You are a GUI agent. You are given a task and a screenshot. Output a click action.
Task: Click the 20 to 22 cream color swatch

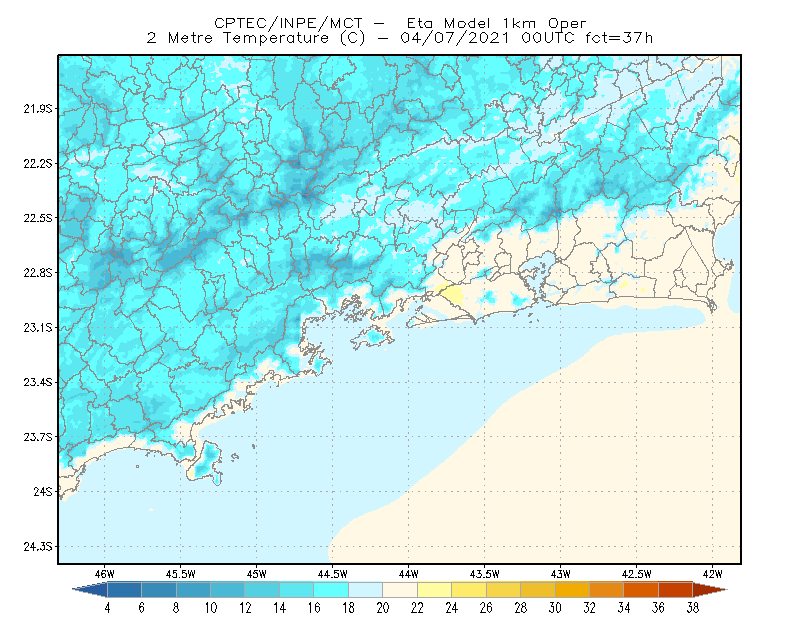click(400, 590)
